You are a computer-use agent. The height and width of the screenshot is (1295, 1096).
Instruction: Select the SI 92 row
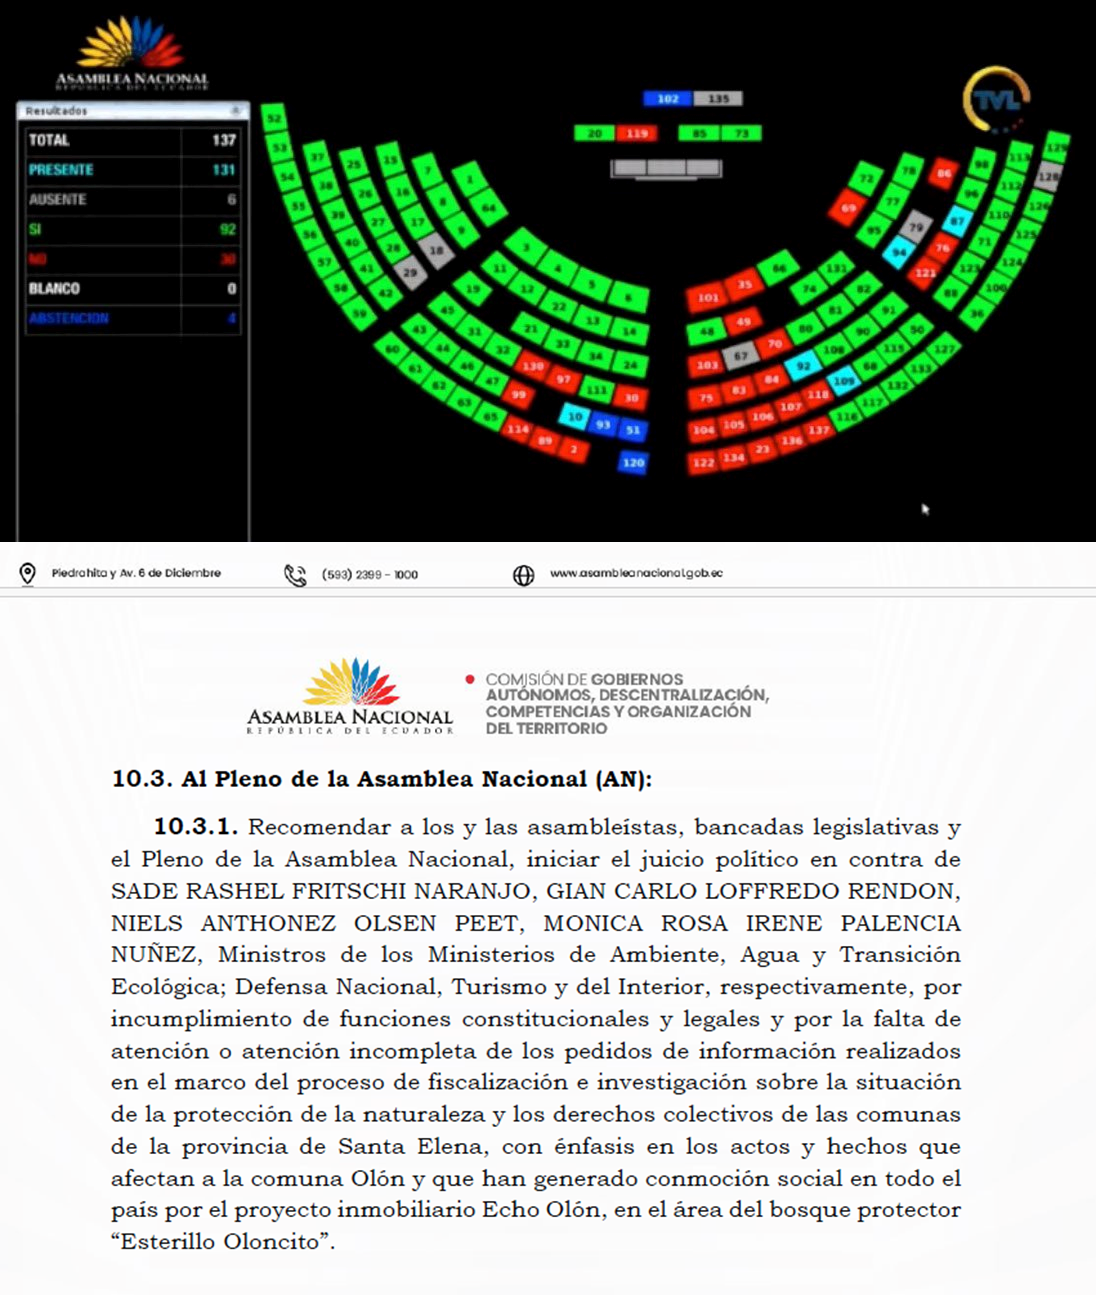click(133, 230)
